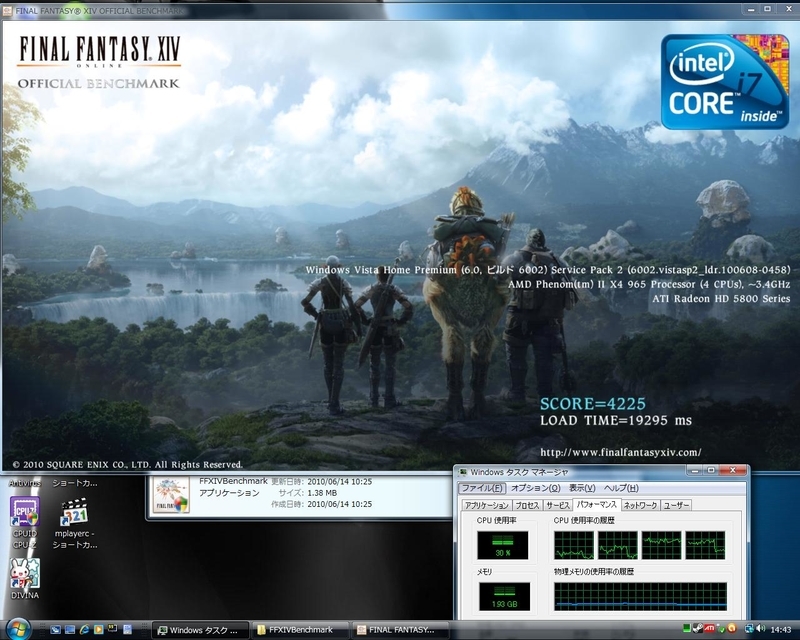This screenshot has width=800, height=640.
Task: Click Task Manager green tray icon
Action: coord(687,628)
